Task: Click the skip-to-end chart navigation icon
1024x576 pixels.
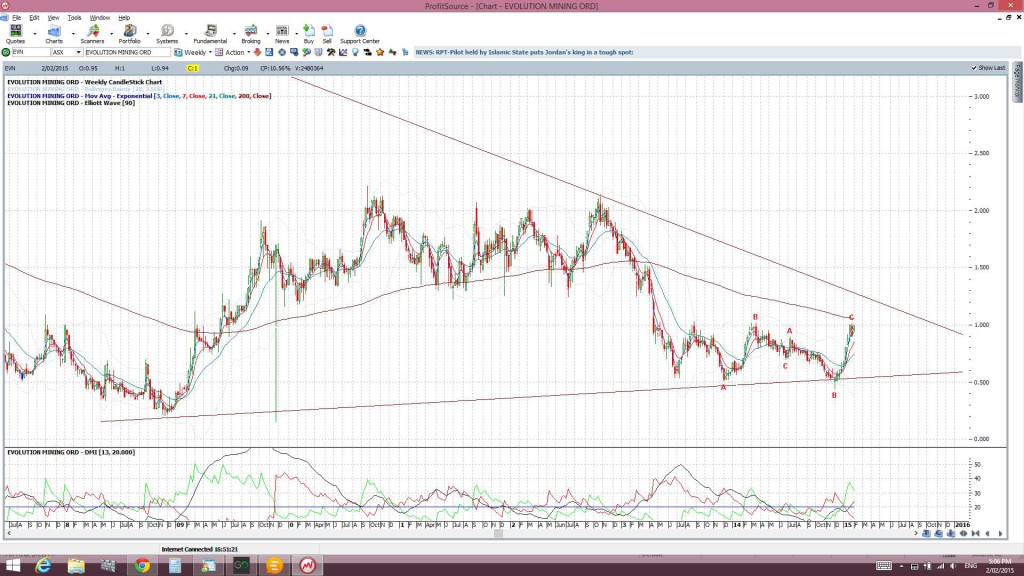Action: point(976,534)
